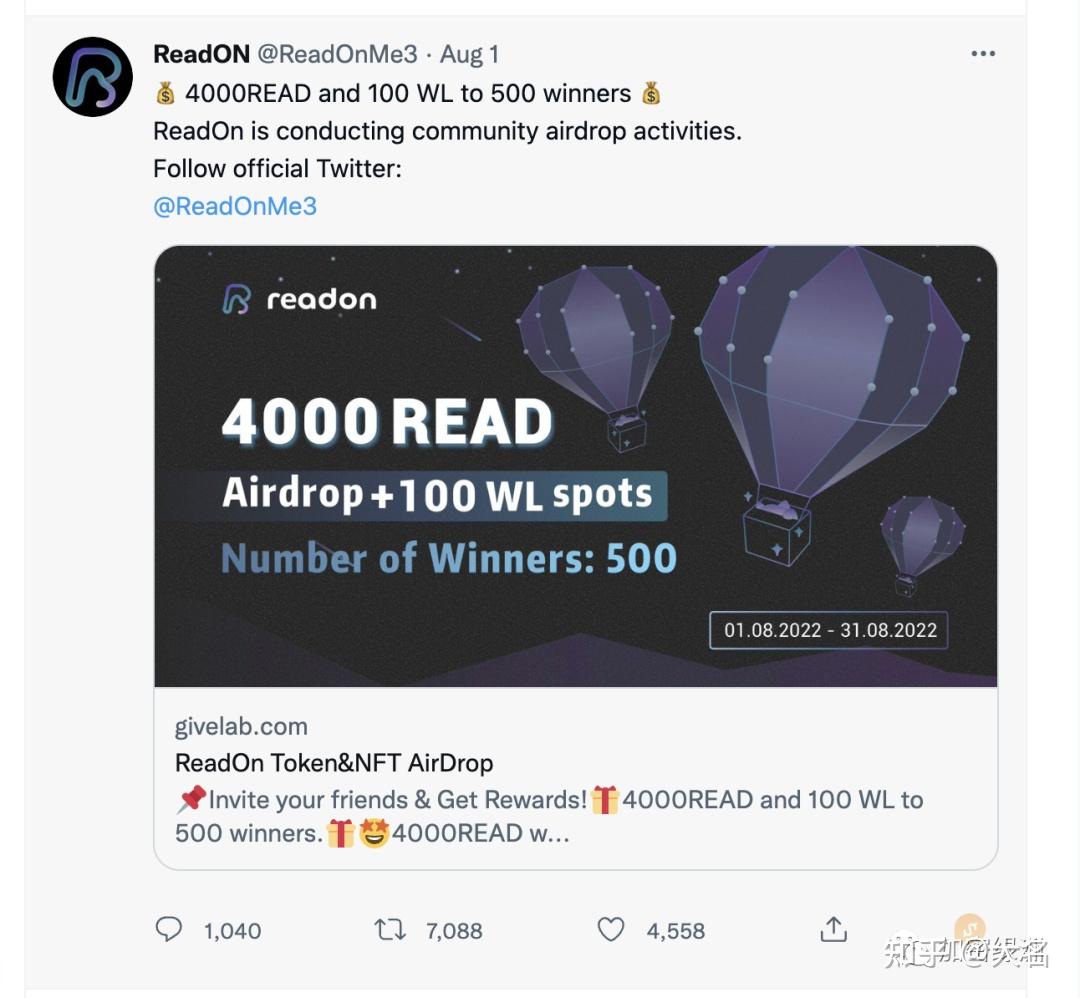Click the 01.08.2022 - 31.08.2022 date box
The height and width of the screenshot is (998, 1080).
click(829, 630)
